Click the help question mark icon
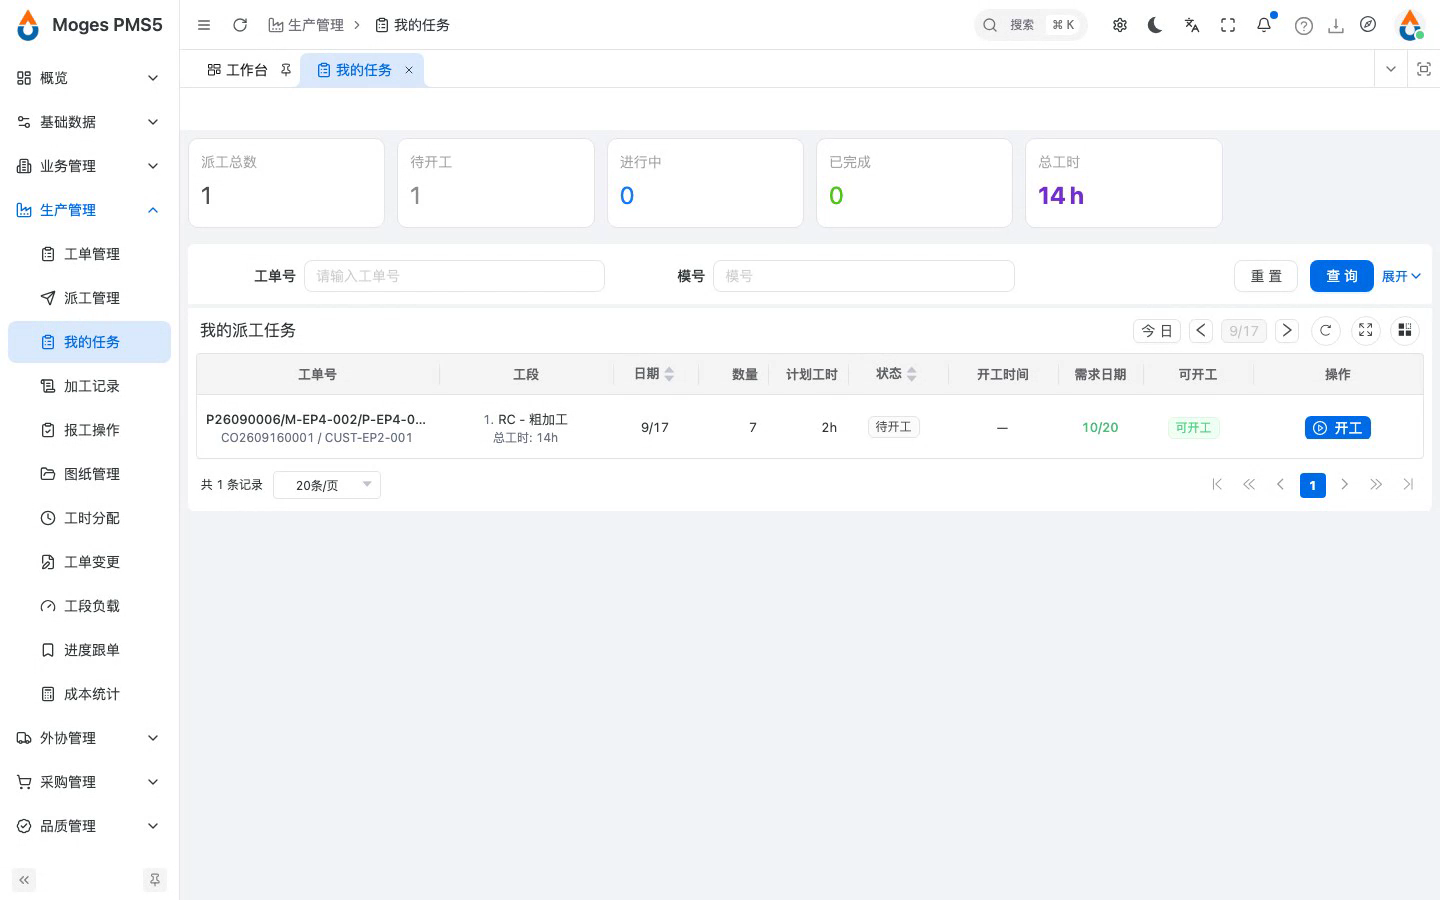The width and height of the screenshot is (1440, 900). coord(1303,25)
